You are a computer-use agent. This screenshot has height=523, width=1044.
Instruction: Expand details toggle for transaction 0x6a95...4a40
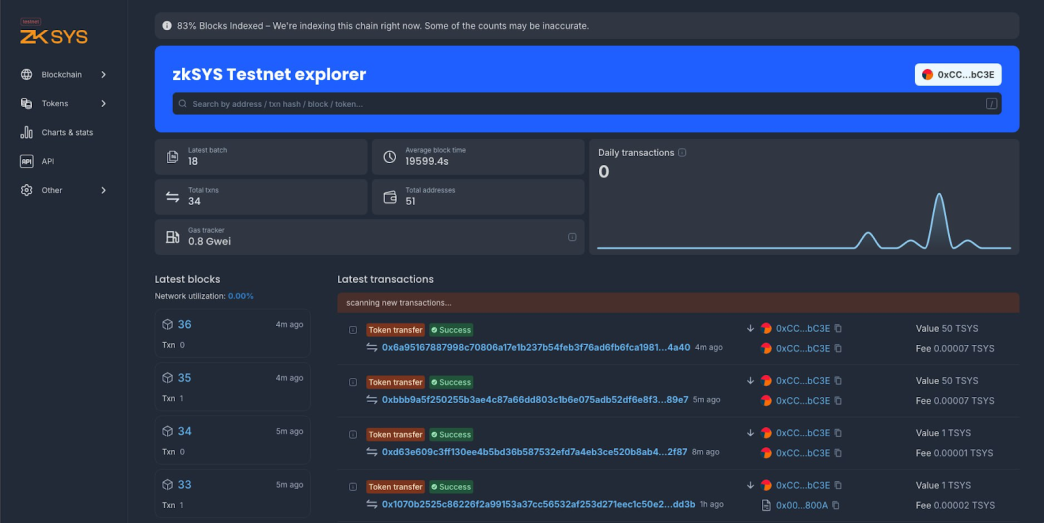tap(352, 330)
